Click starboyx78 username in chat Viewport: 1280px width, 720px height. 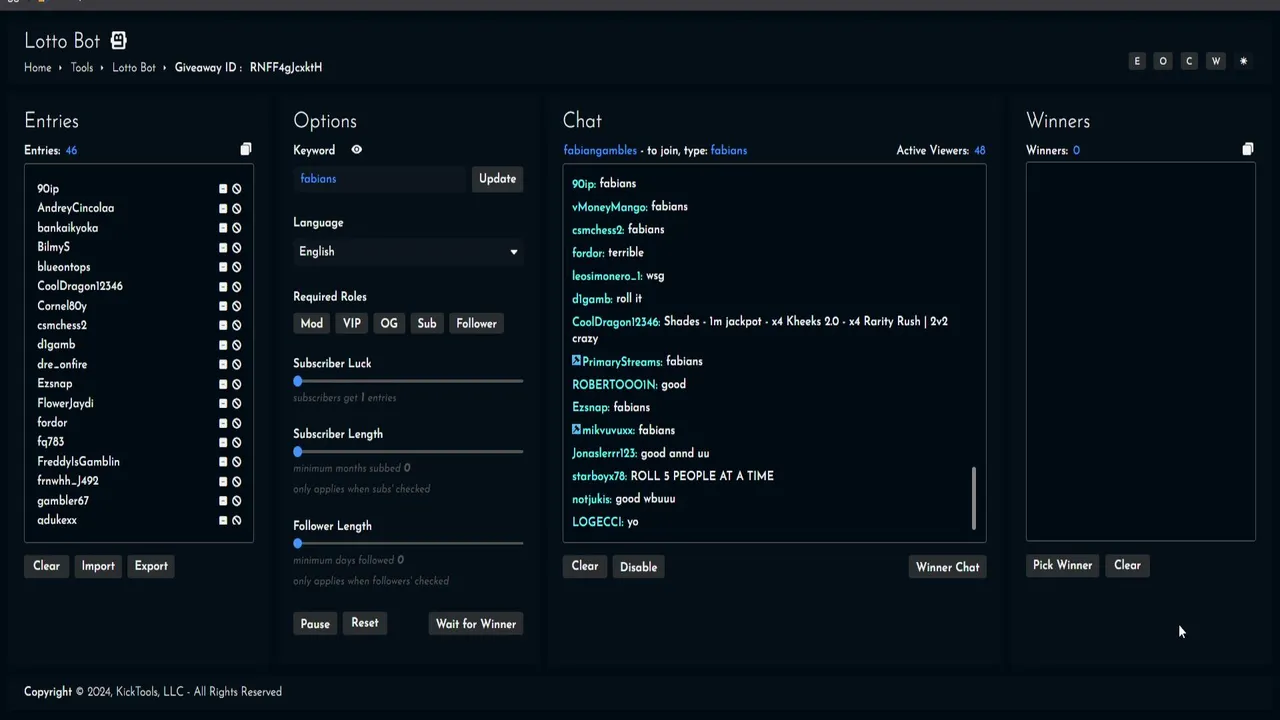(x=599, y=477)
